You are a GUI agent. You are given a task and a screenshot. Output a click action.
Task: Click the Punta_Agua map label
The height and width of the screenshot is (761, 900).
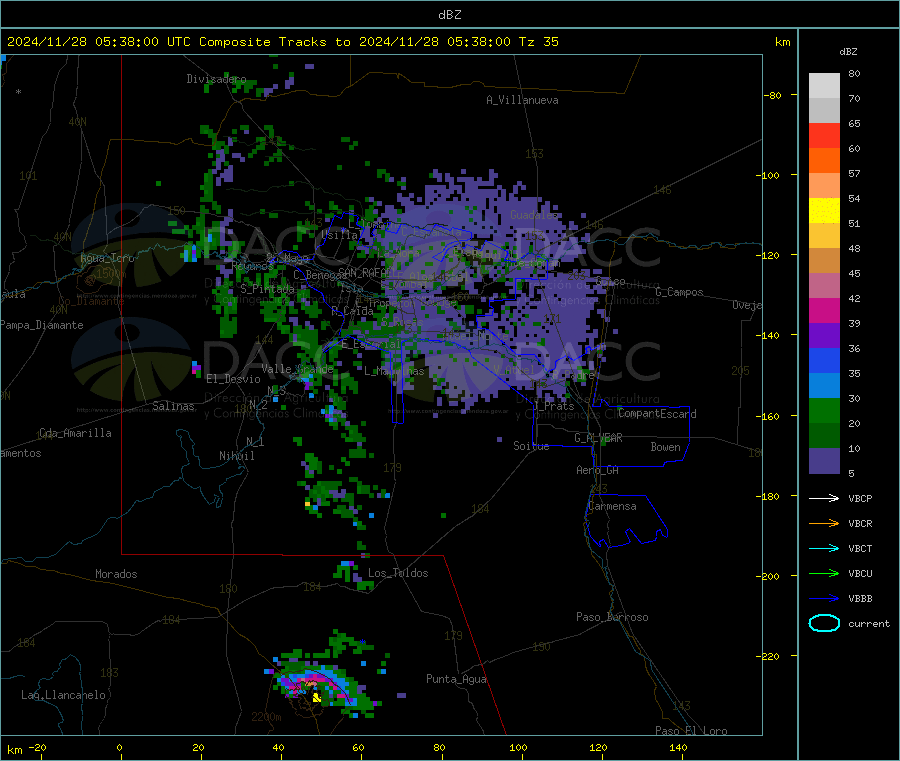click(456, 679)
